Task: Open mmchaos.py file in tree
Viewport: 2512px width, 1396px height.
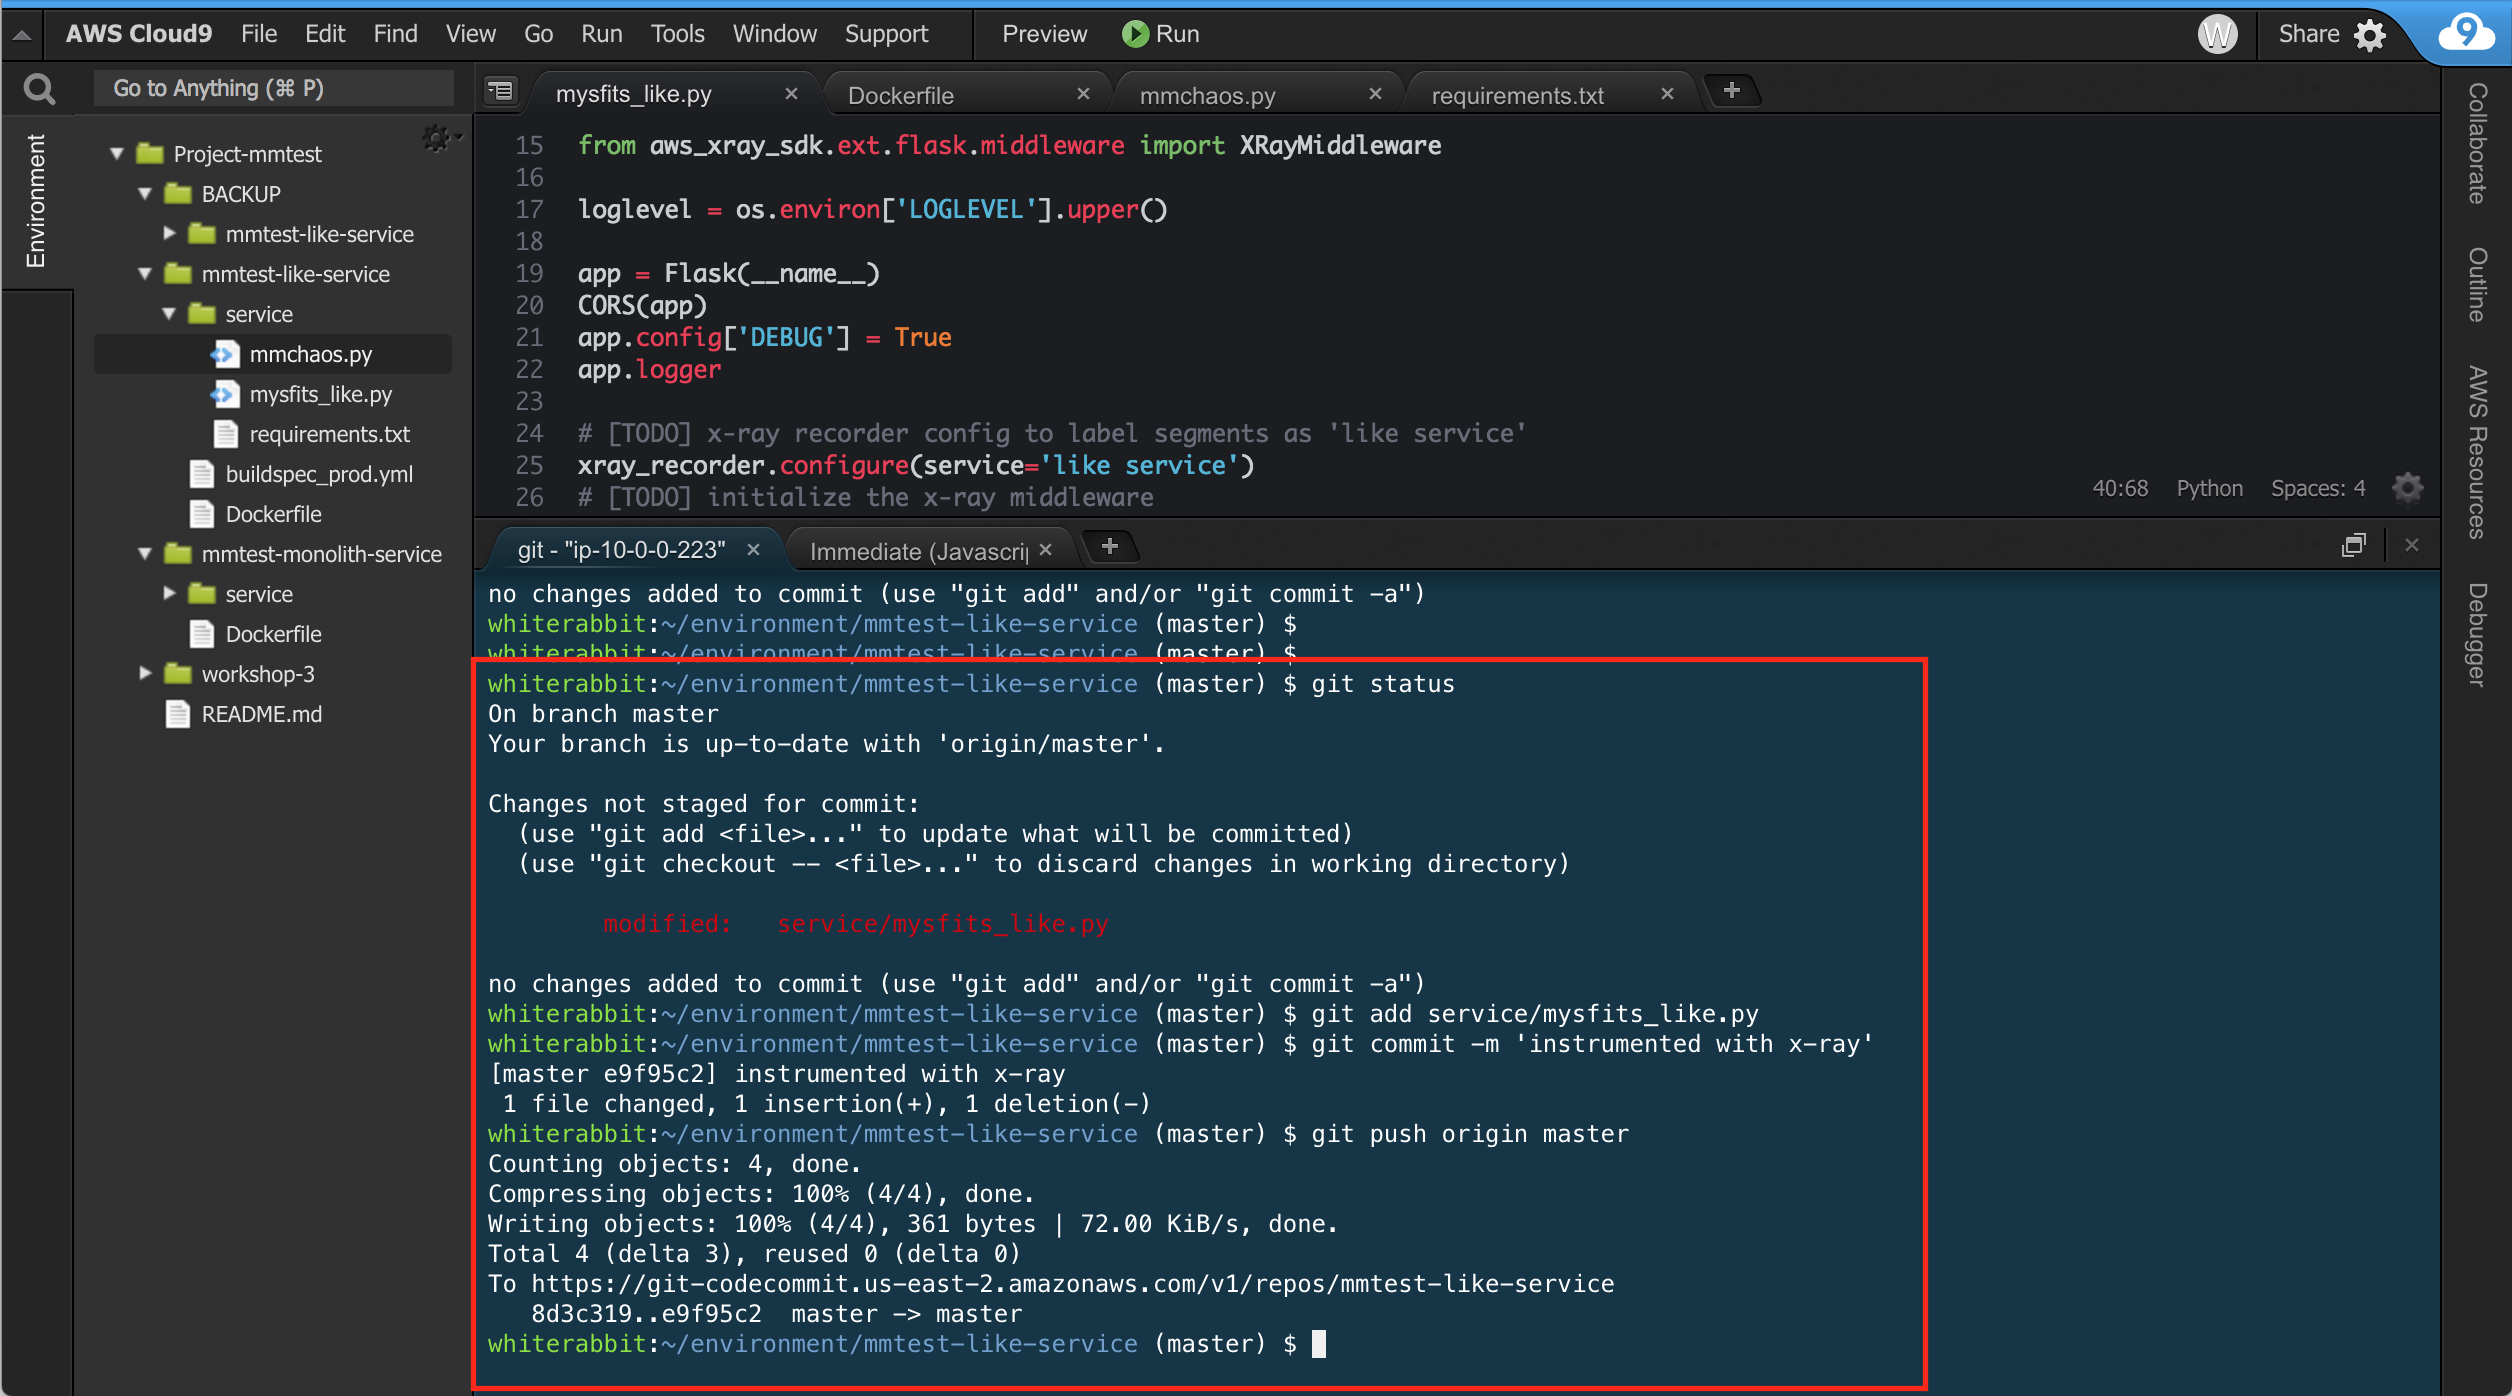Action: click(x=311, y=354)
